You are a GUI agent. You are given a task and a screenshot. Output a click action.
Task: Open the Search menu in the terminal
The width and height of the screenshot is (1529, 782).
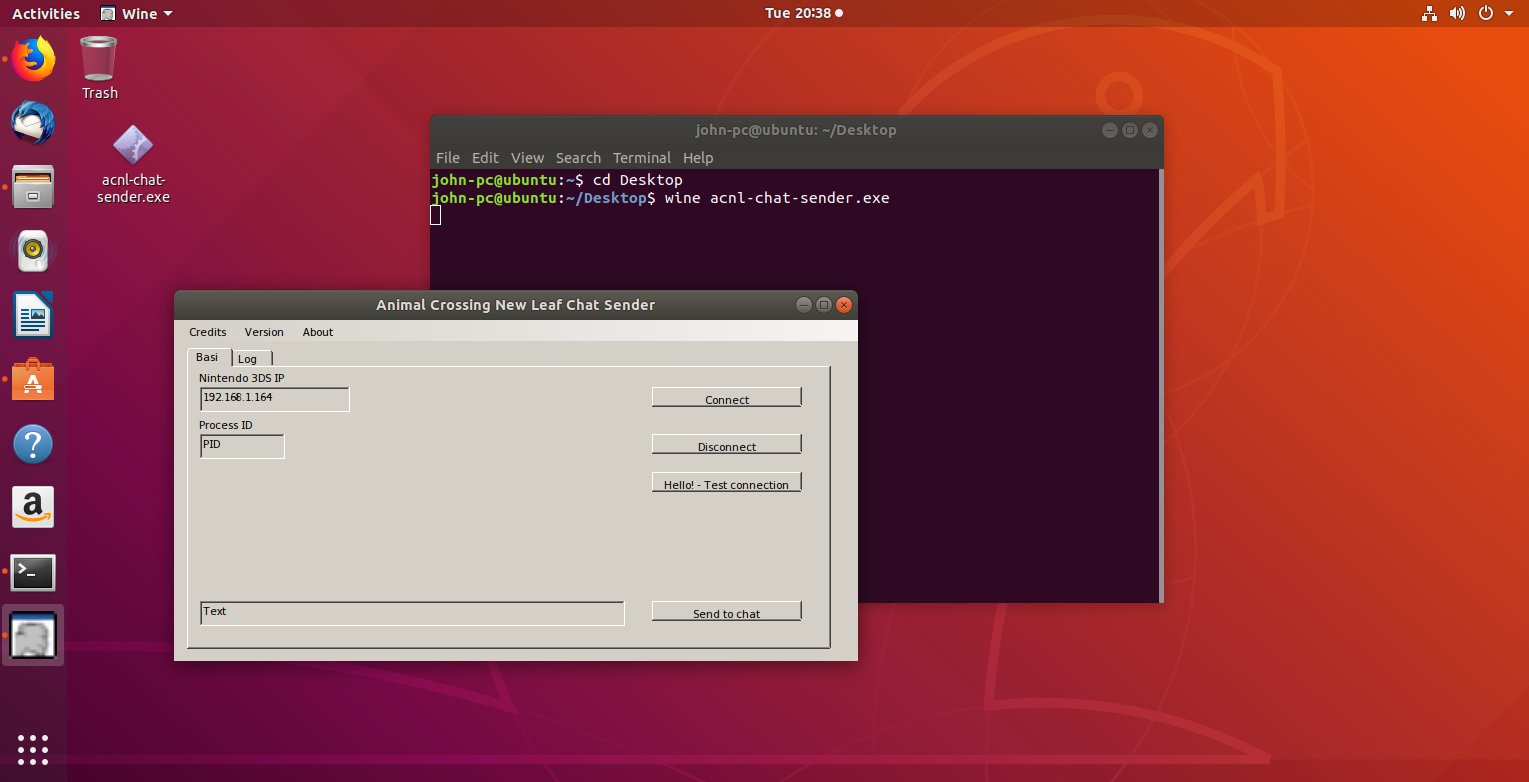578,158
